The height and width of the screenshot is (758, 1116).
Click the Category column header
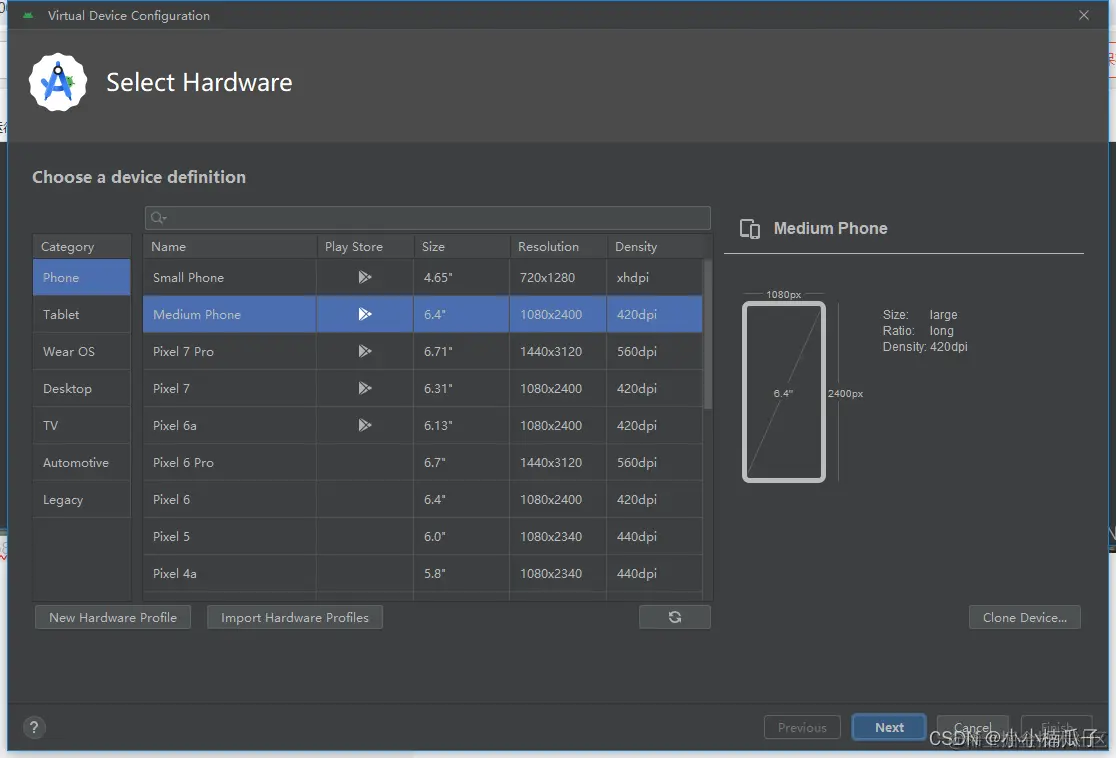[x=82, y=246]
